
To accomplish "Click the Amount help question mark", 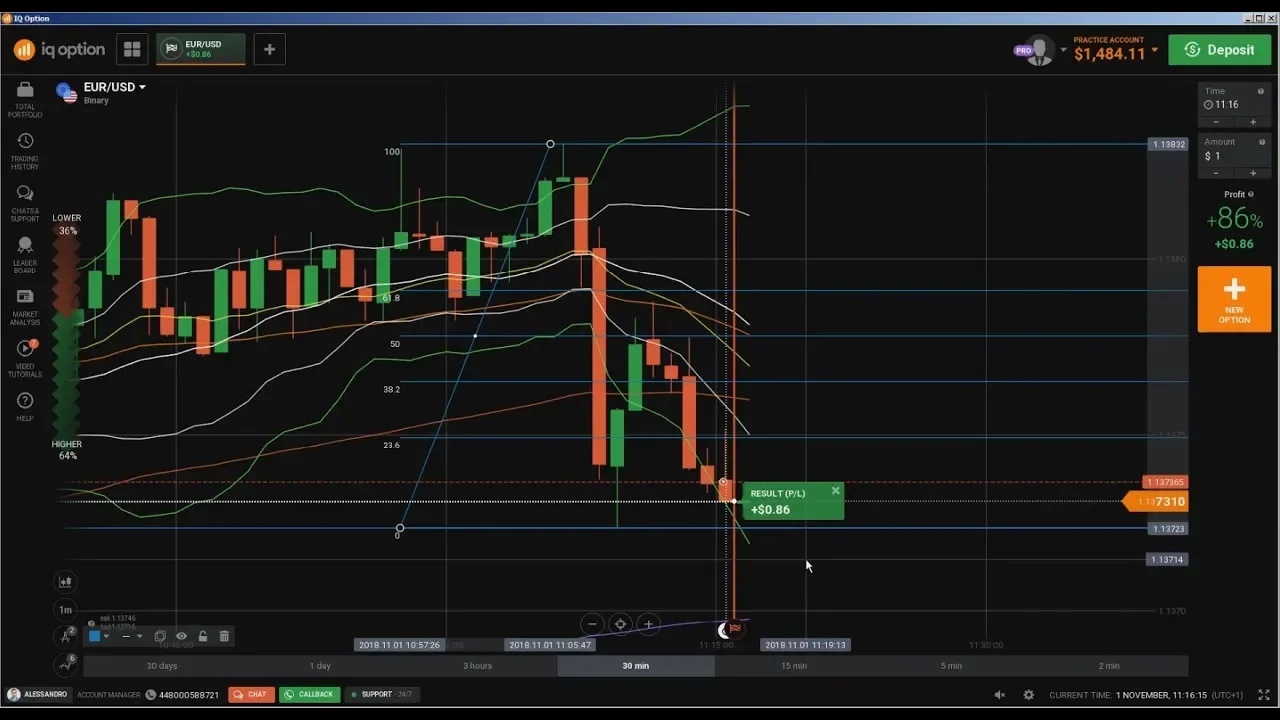I will 1261,142.
